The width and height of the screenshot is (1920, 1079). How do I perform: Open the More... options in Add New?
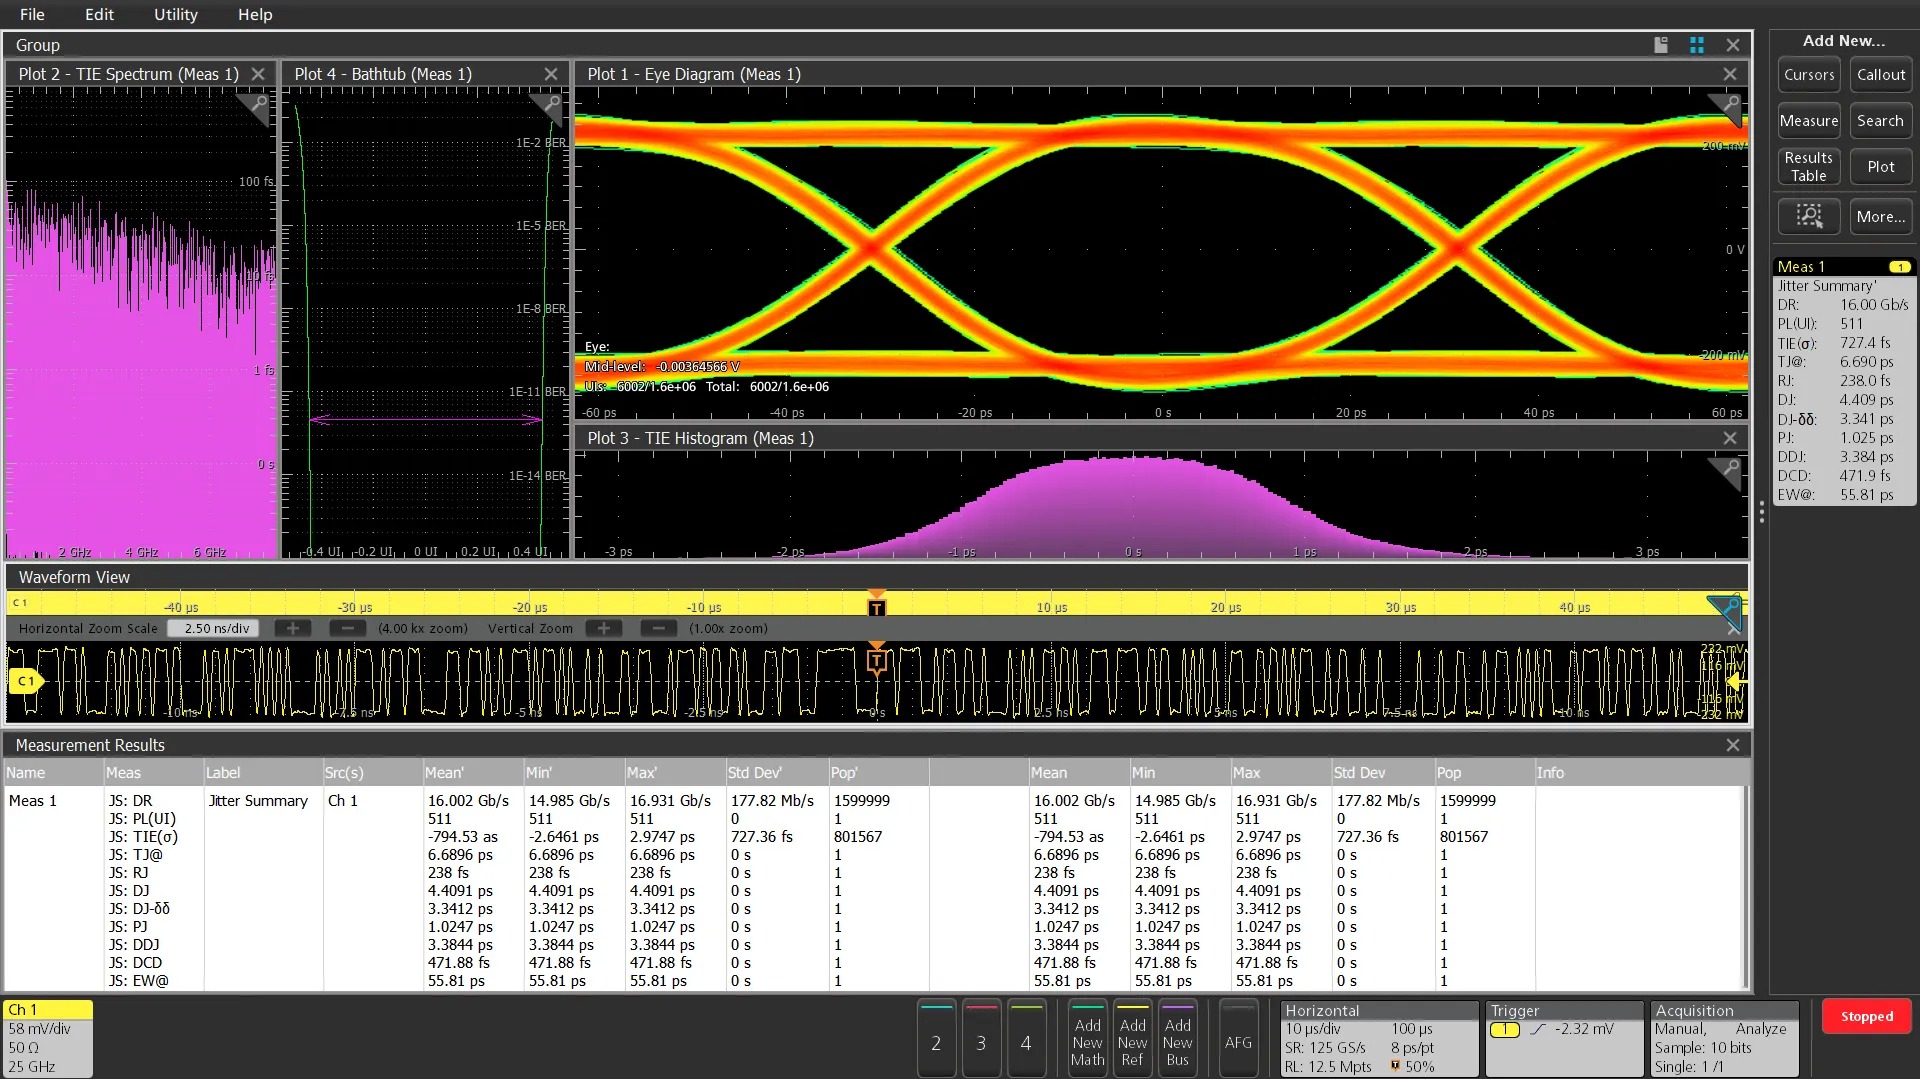coord(1880,216)
